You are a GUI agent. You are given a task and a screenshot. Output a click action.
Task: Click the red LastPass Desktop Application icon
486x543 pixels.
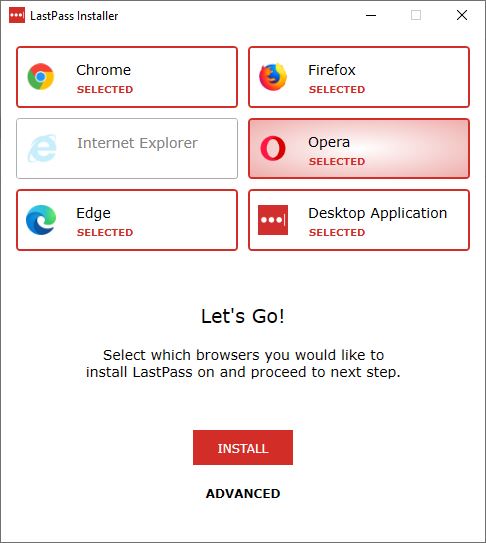pos(273,220)
